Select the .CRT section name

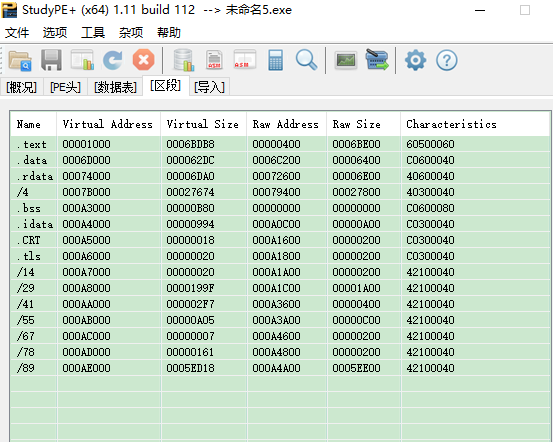(29, 240)
